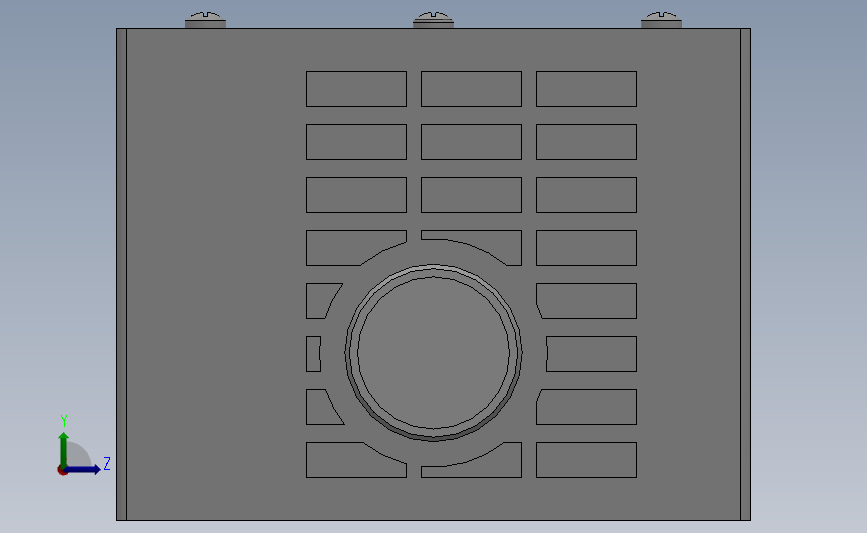The image size is (867, 533).
Task: Select the middle screw head on top edge
Action: (434, 20)
